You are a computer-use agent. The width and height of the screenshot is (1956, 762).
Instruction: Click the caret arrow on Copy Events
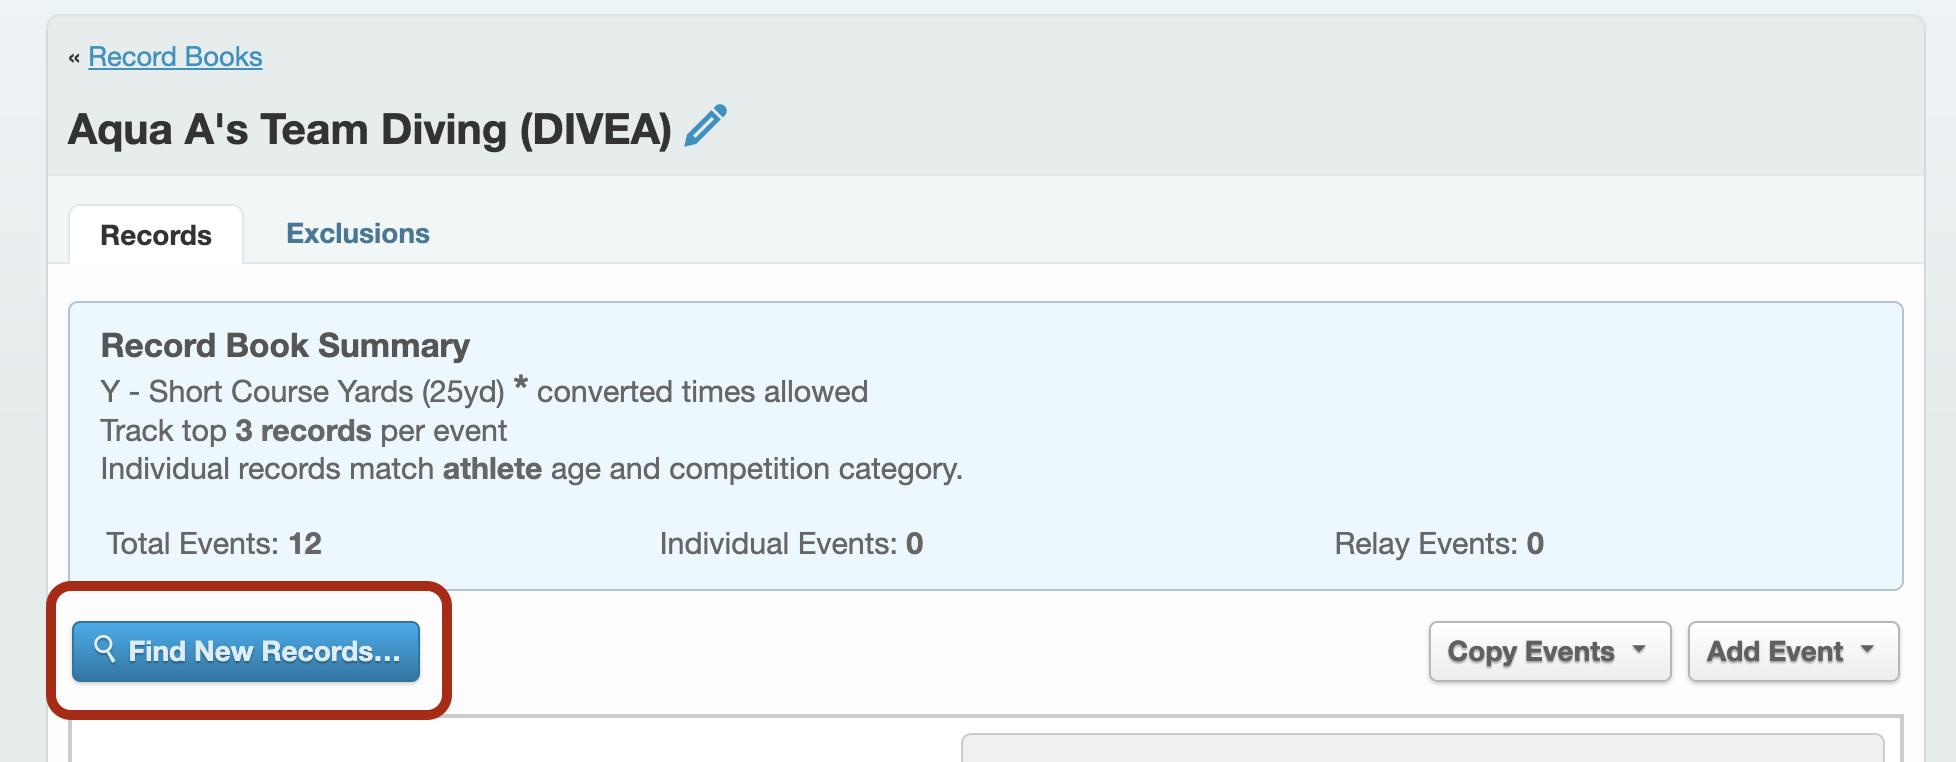(x=1639, y=650)
